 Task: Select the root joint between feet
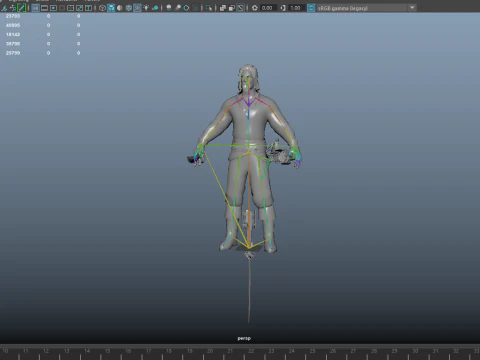(249, 247)
